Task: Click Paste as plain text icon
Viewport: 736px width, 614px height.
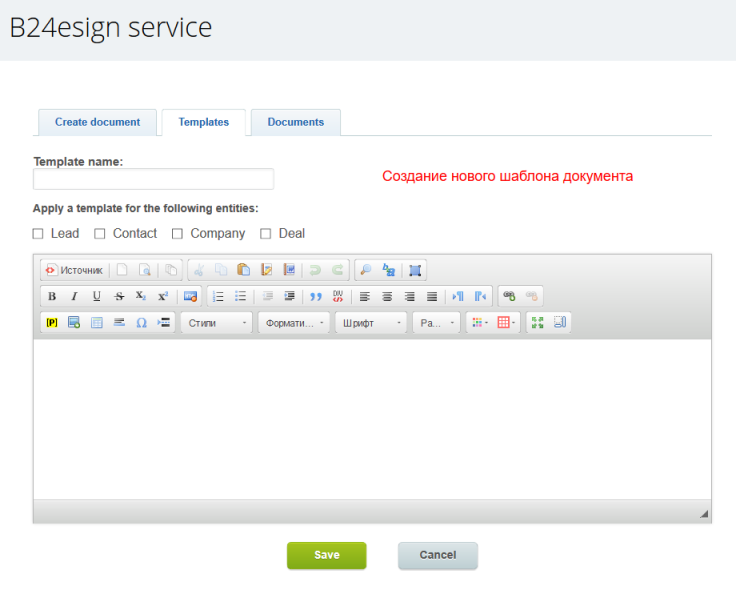Action: [x=266, y=270]
